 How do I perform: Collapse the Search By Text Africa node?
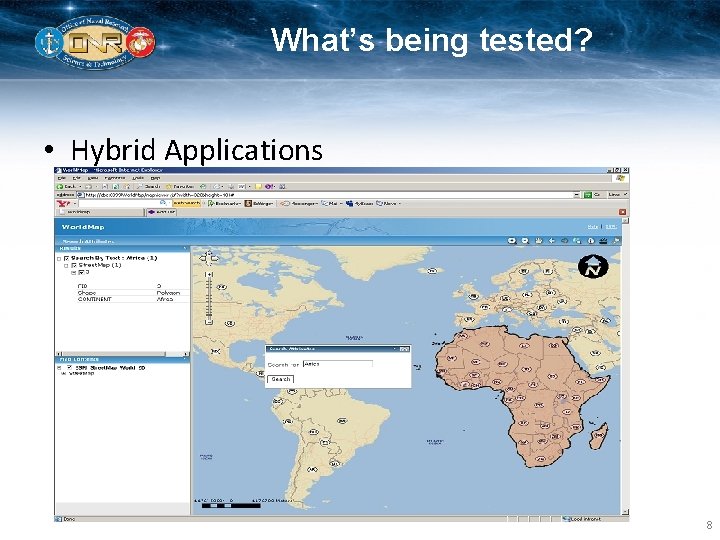click(59, 259)
